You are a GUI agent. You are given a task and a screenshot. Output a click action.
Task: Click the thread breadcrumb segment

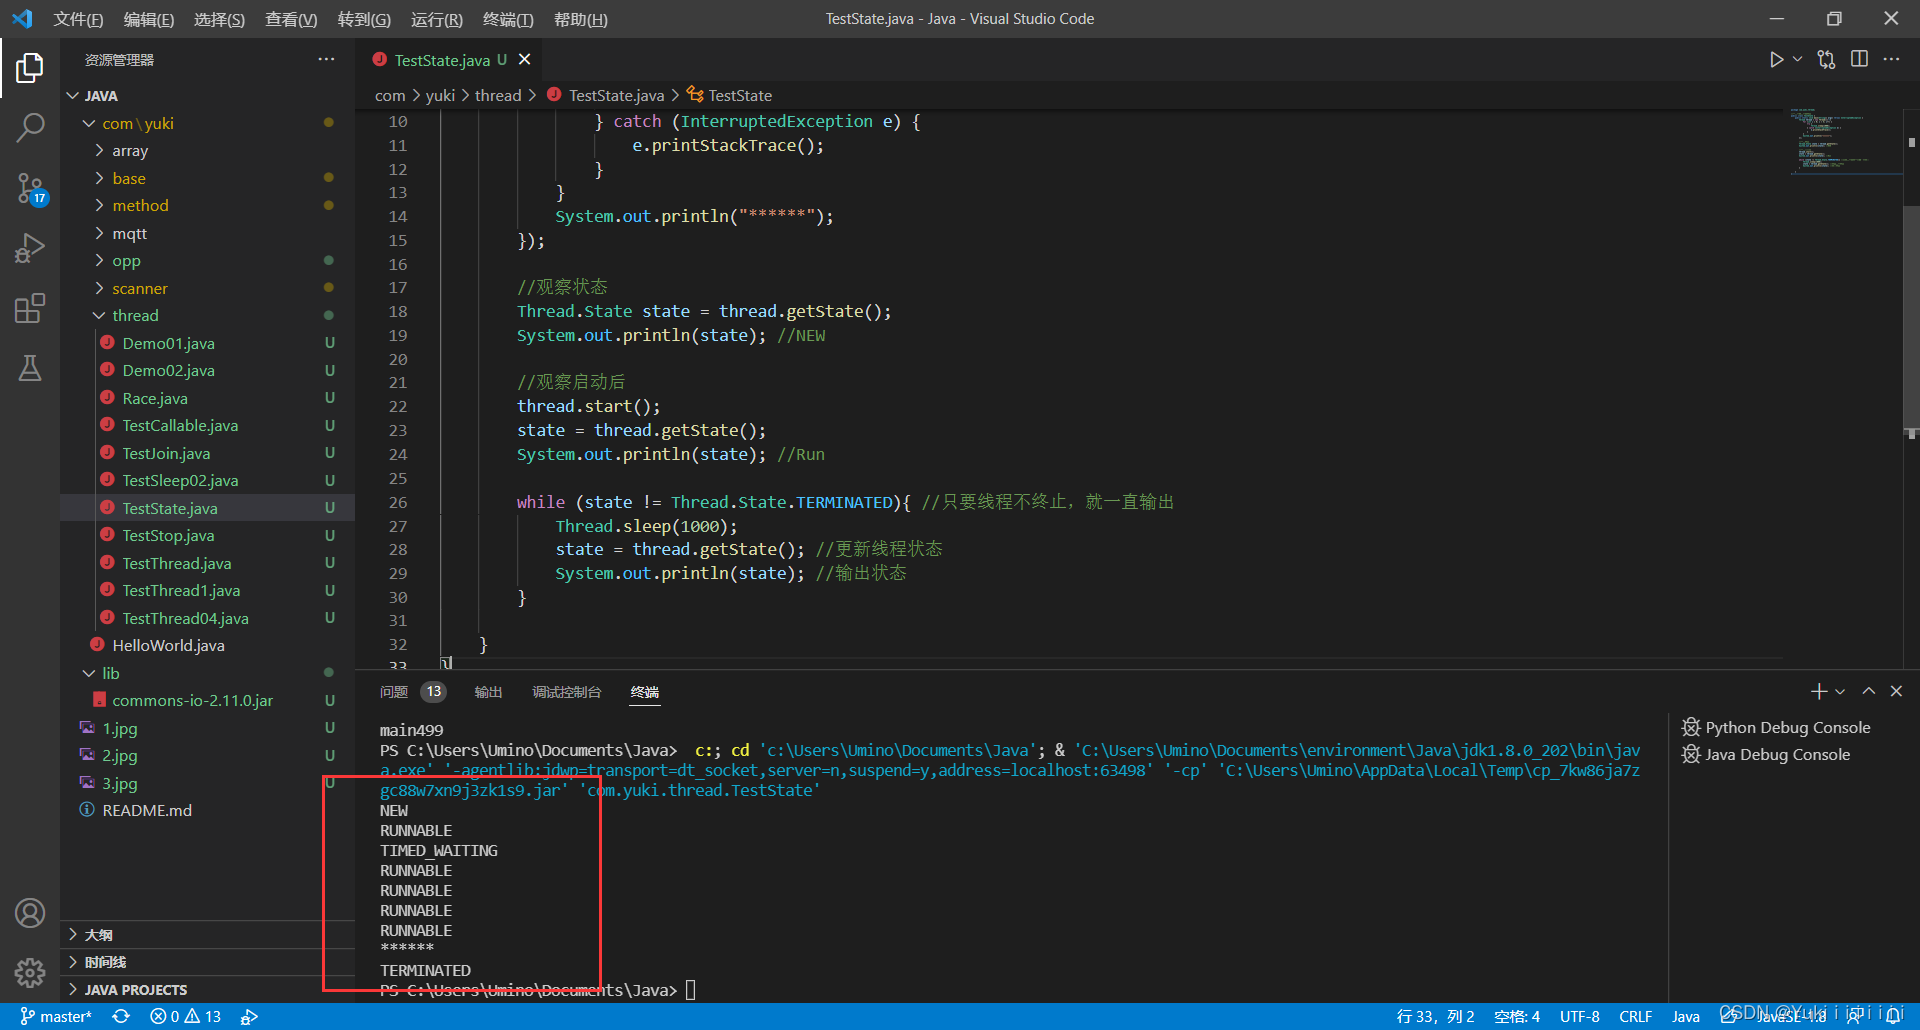click(x=498, y=95)
